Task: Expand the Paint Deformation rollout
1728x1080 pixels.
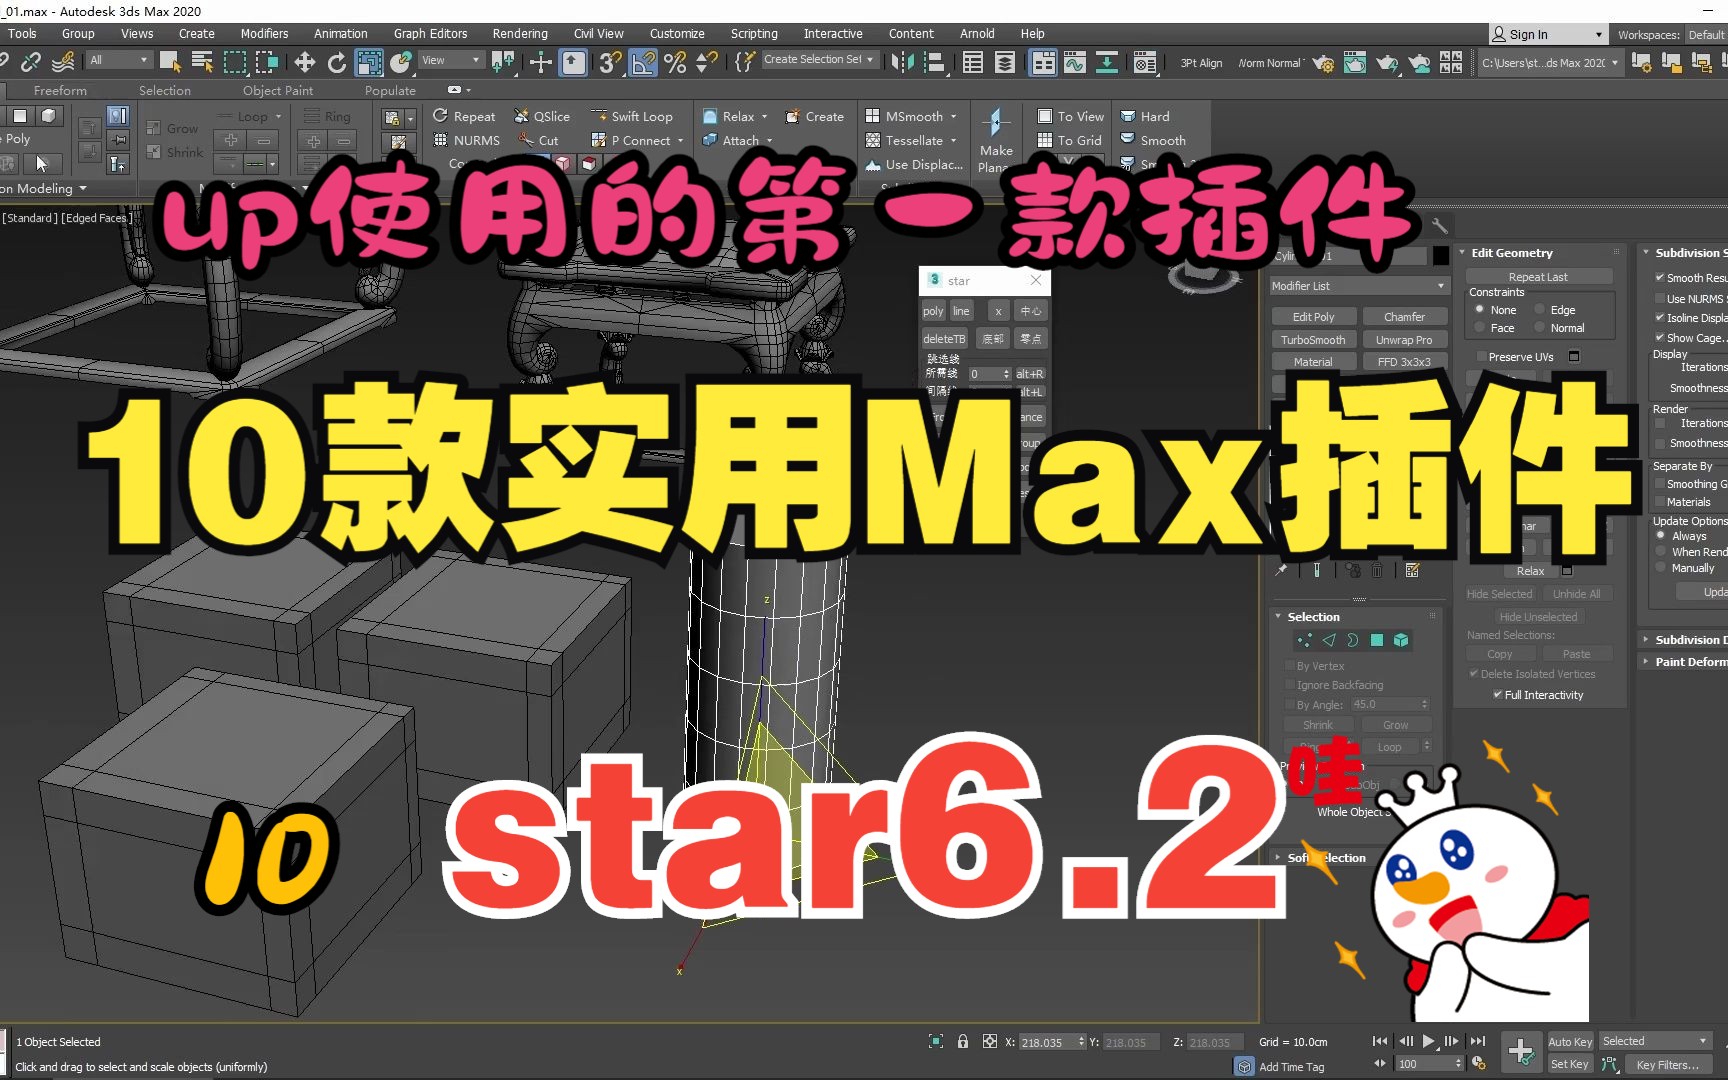Action: coord(1689,662)
